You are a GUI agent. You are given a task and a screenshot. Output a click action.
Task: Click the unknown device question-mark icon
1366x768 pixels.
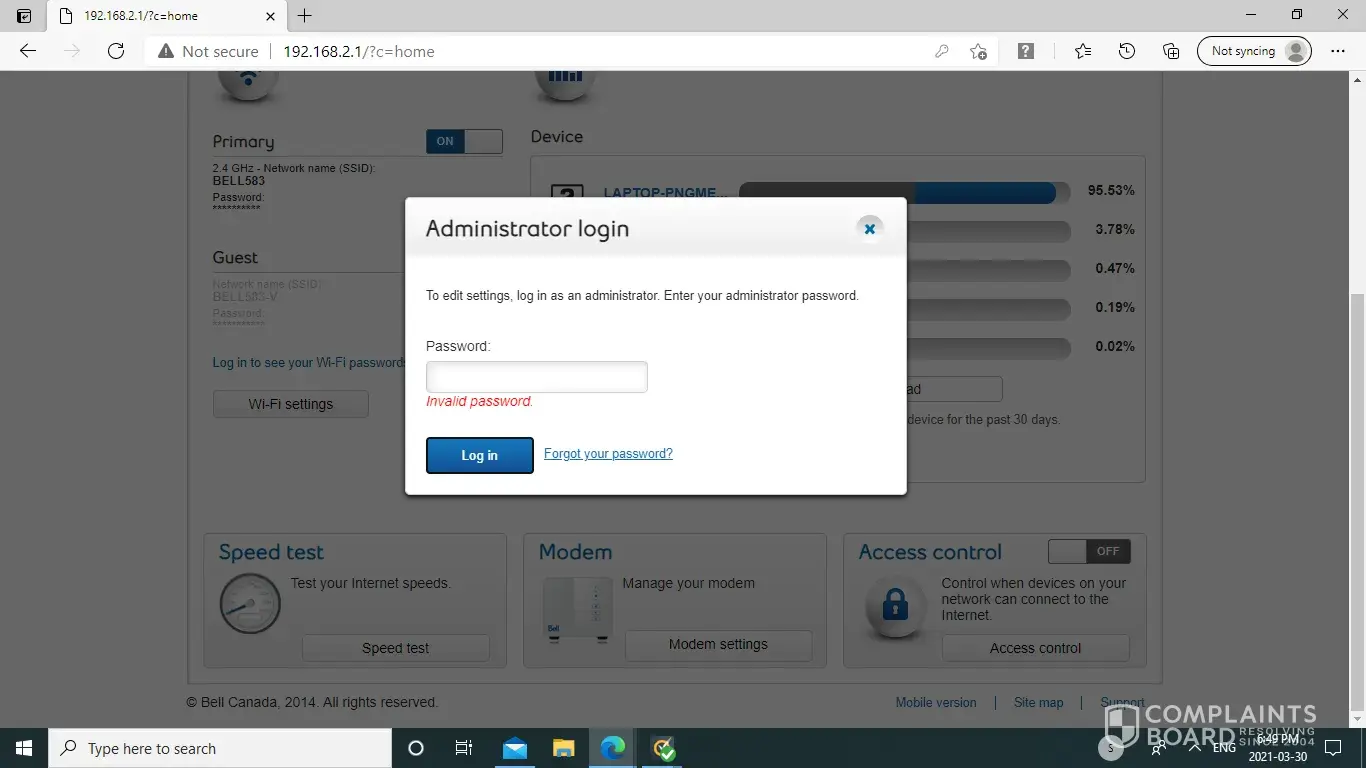point(567,194)
